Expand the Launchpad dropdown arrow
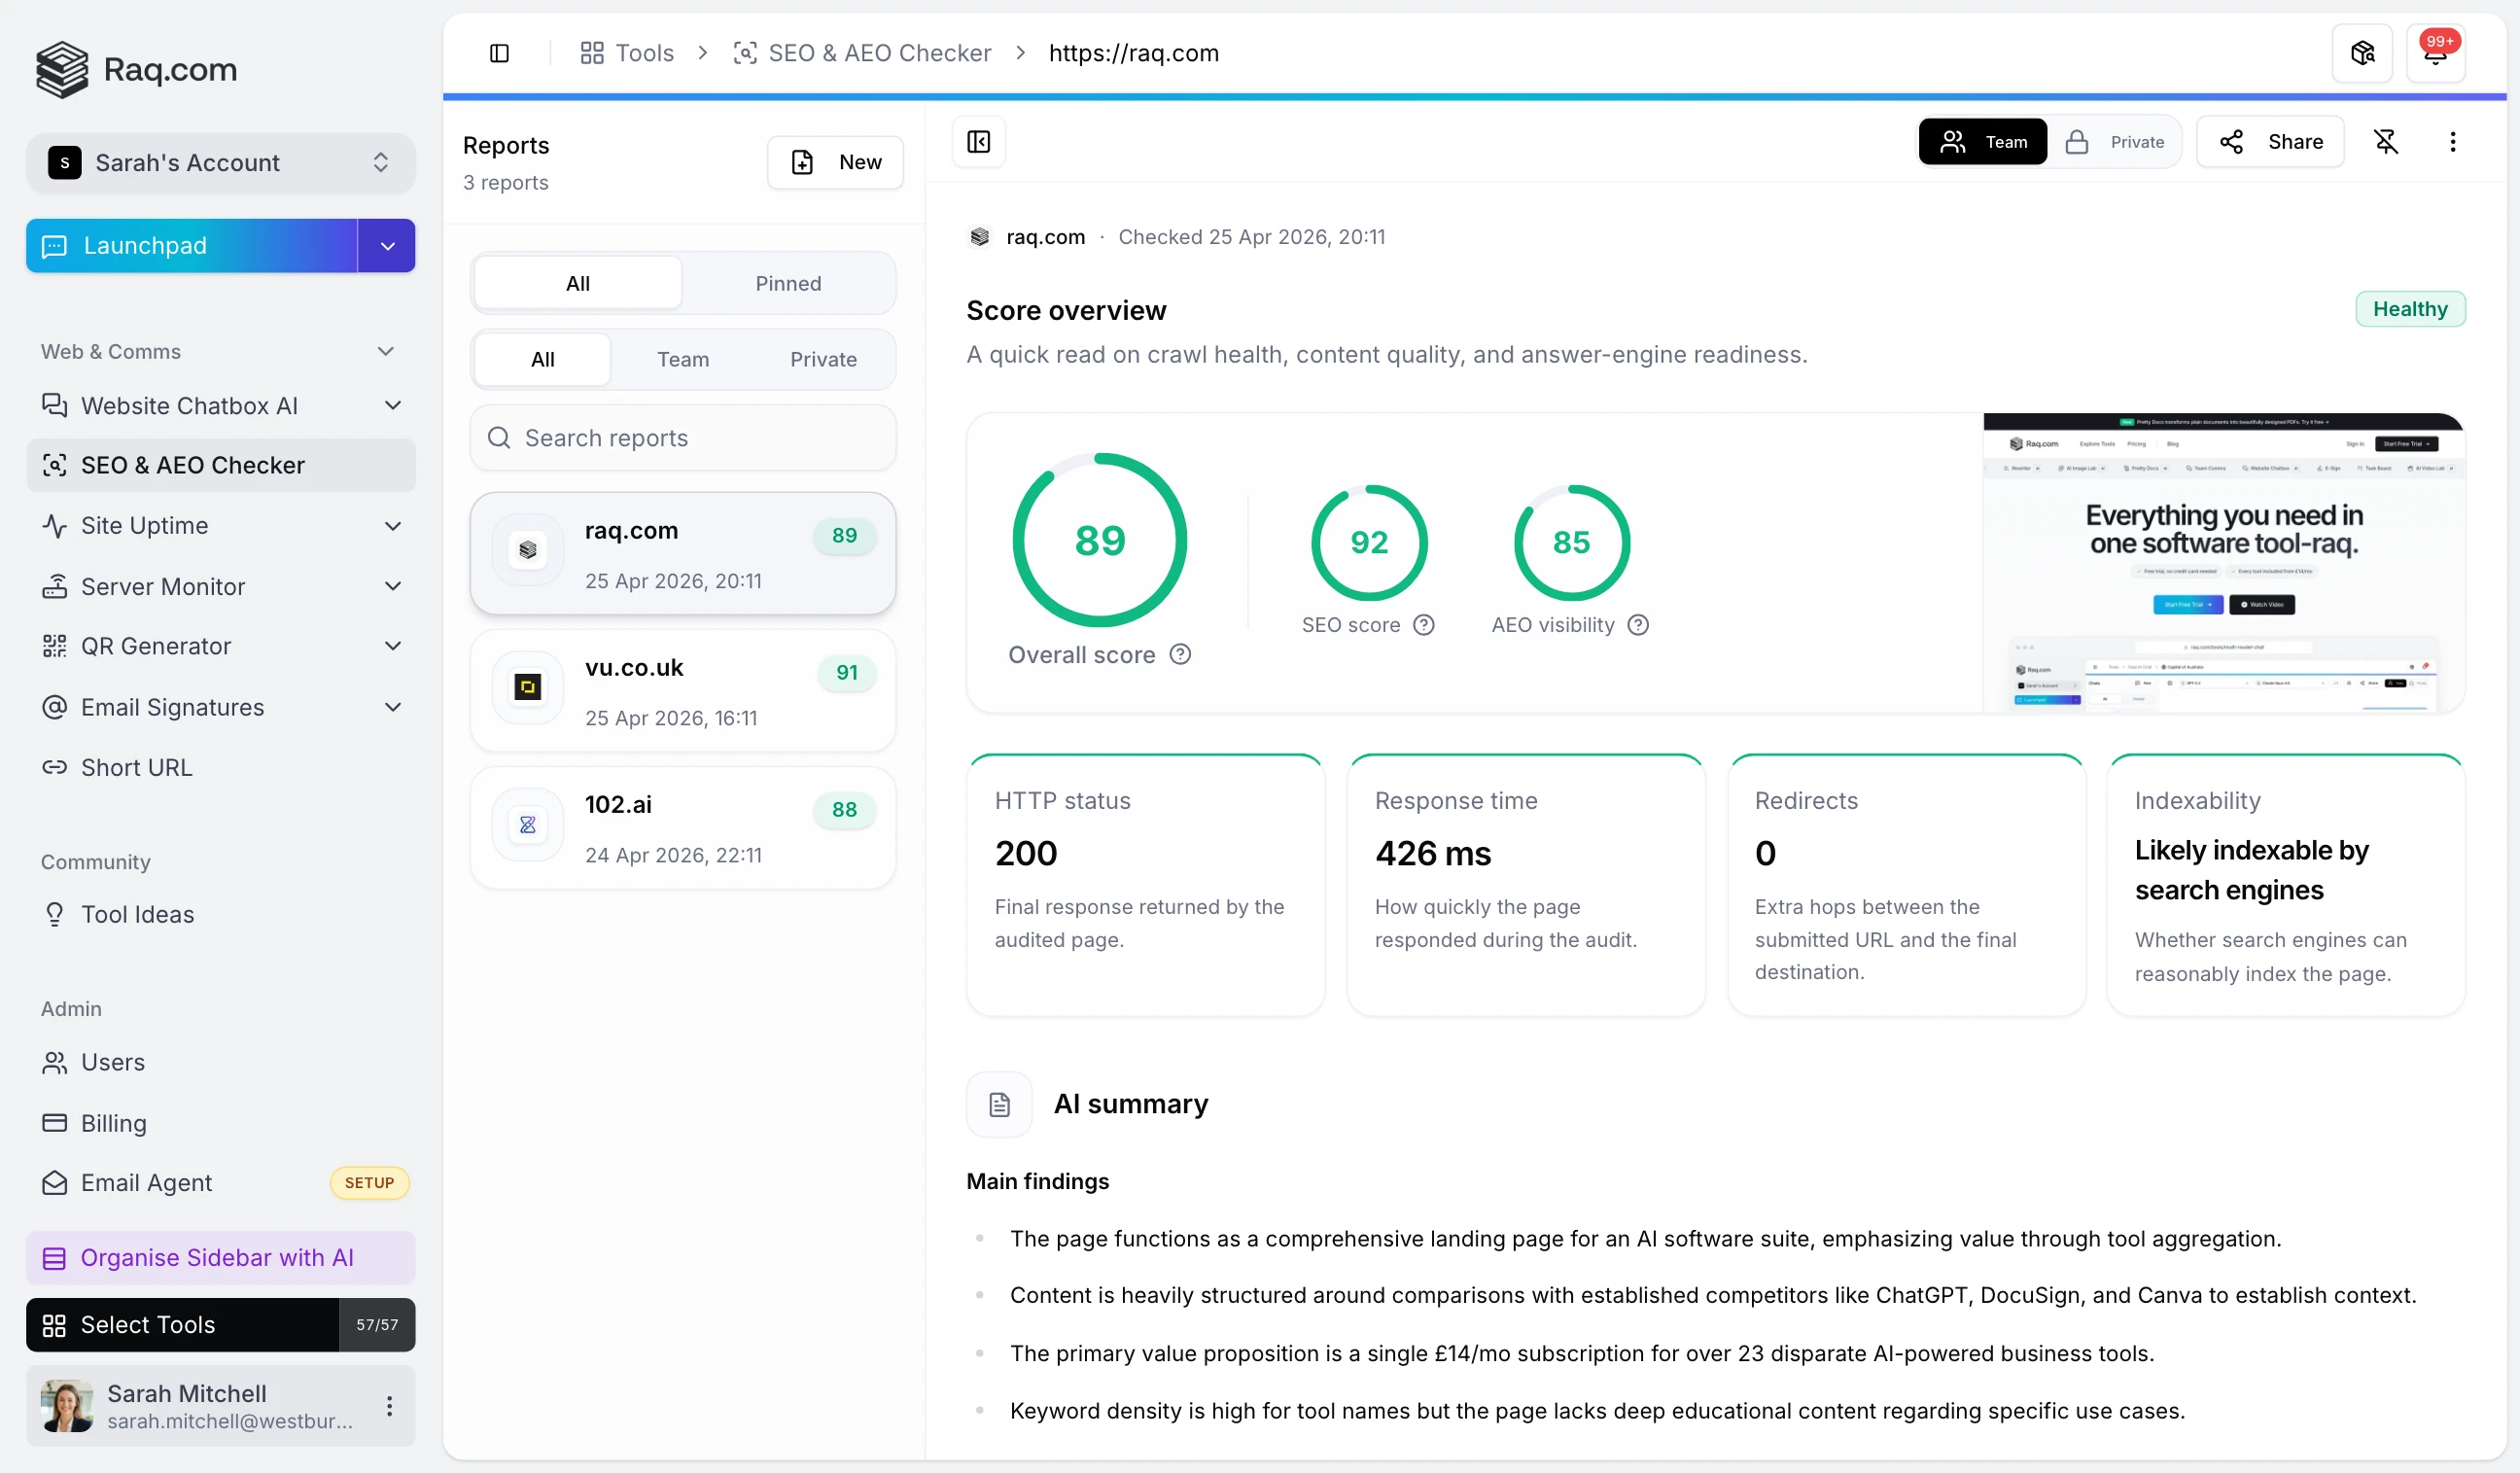 387,246
